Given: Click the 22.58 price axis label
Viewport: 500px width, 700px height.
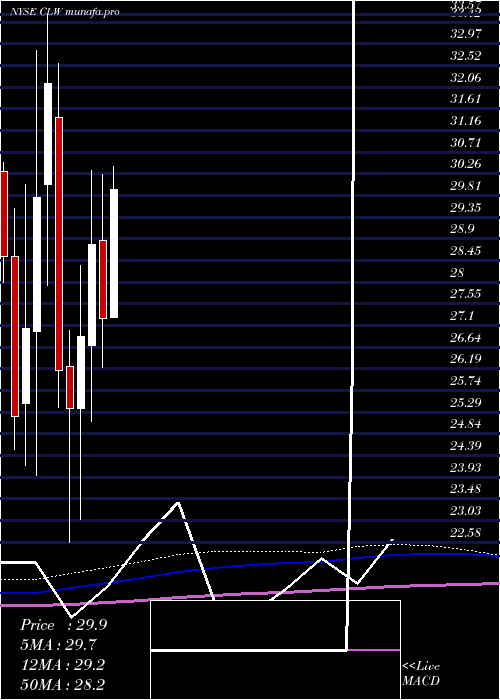Looking at the screenshot, I should point(466,533).
